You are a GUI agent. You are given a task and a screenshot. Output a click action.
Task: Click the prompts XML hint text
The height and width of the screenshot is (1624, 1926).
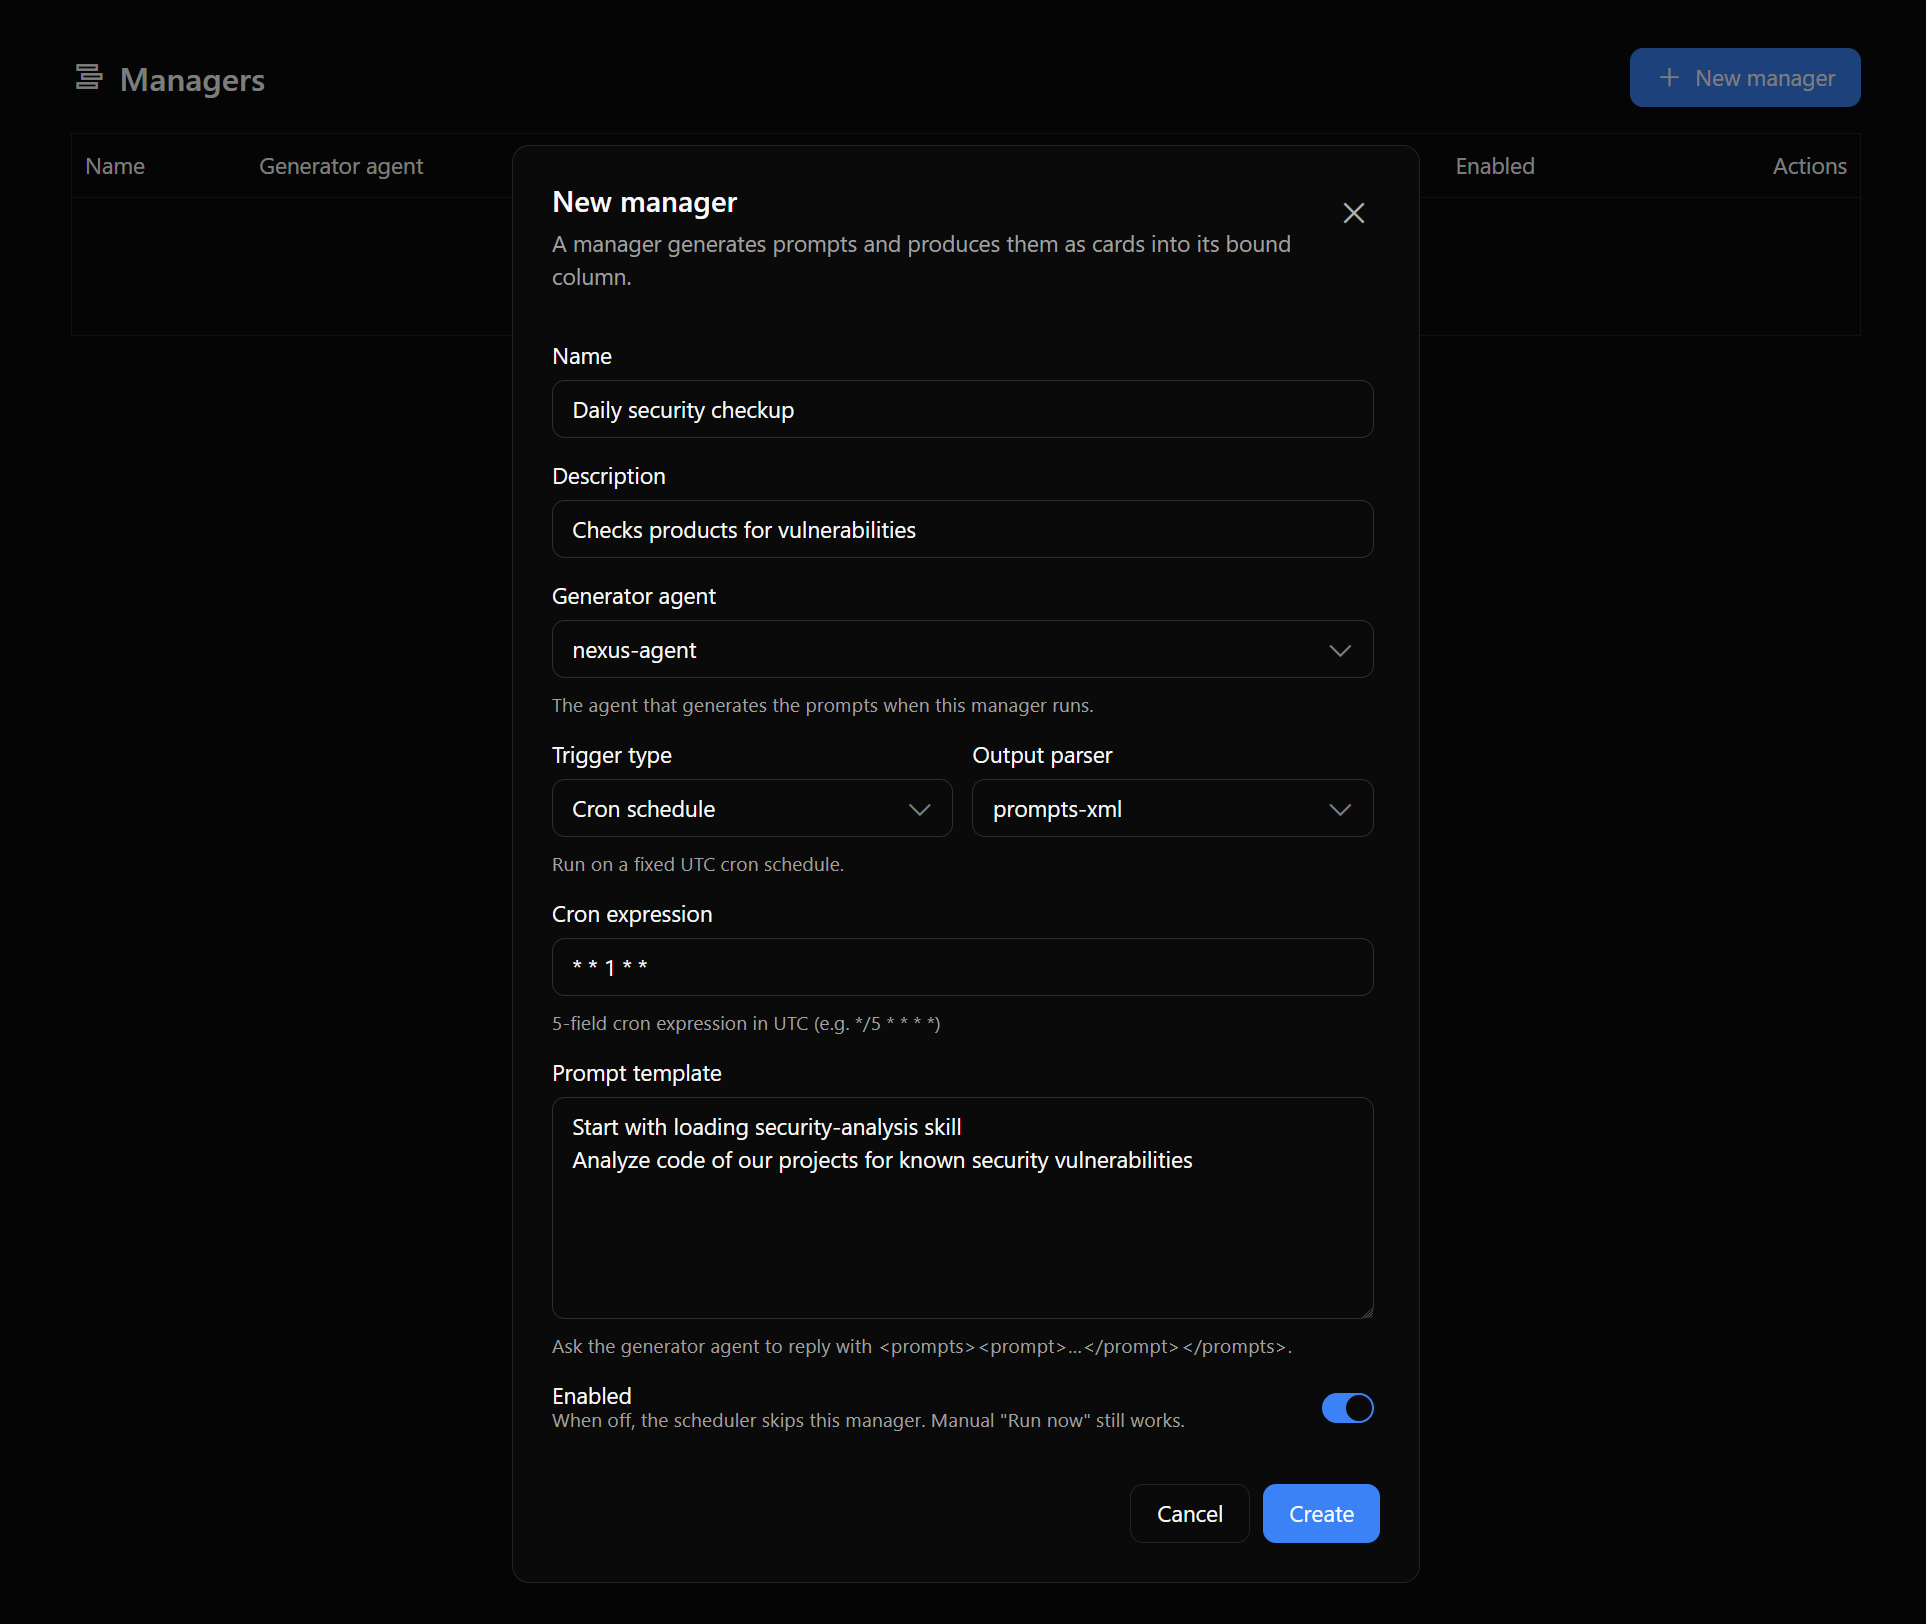(922, 1346)
